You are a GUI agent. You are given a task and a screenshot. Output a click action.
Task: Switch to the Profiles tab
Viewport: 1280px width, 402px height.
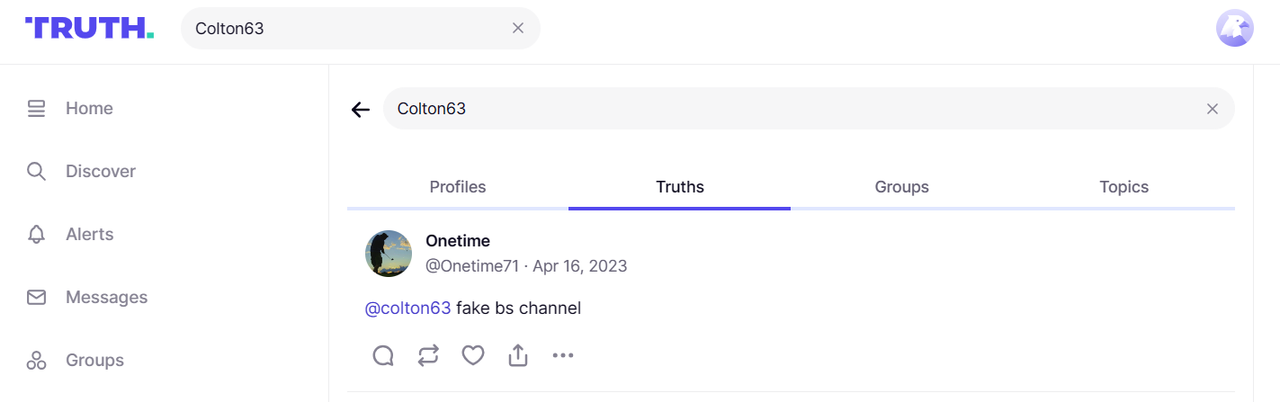pos(458,187)
